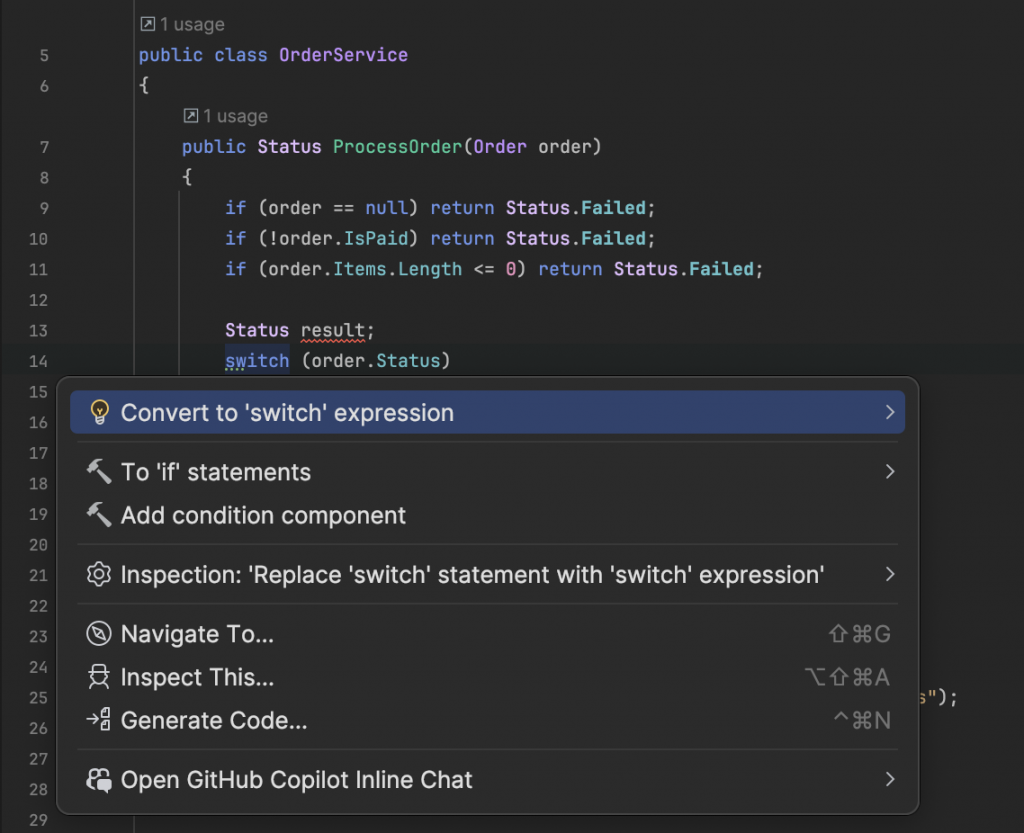Expand the Inspection options submenu arrow
The width and height of the screenshot is (1024, 833).
889,575
